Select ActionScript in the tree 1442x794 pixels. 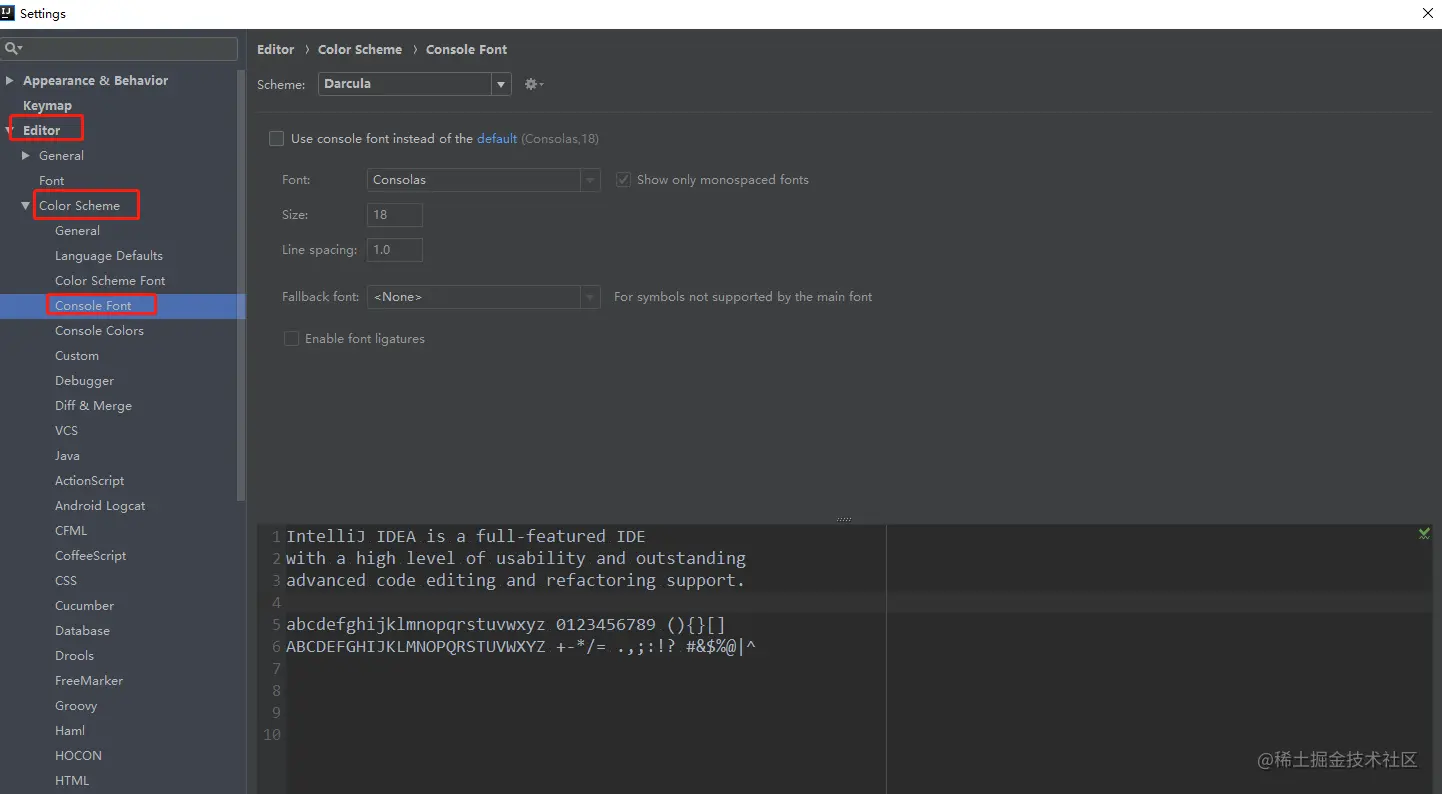[90, 480]
